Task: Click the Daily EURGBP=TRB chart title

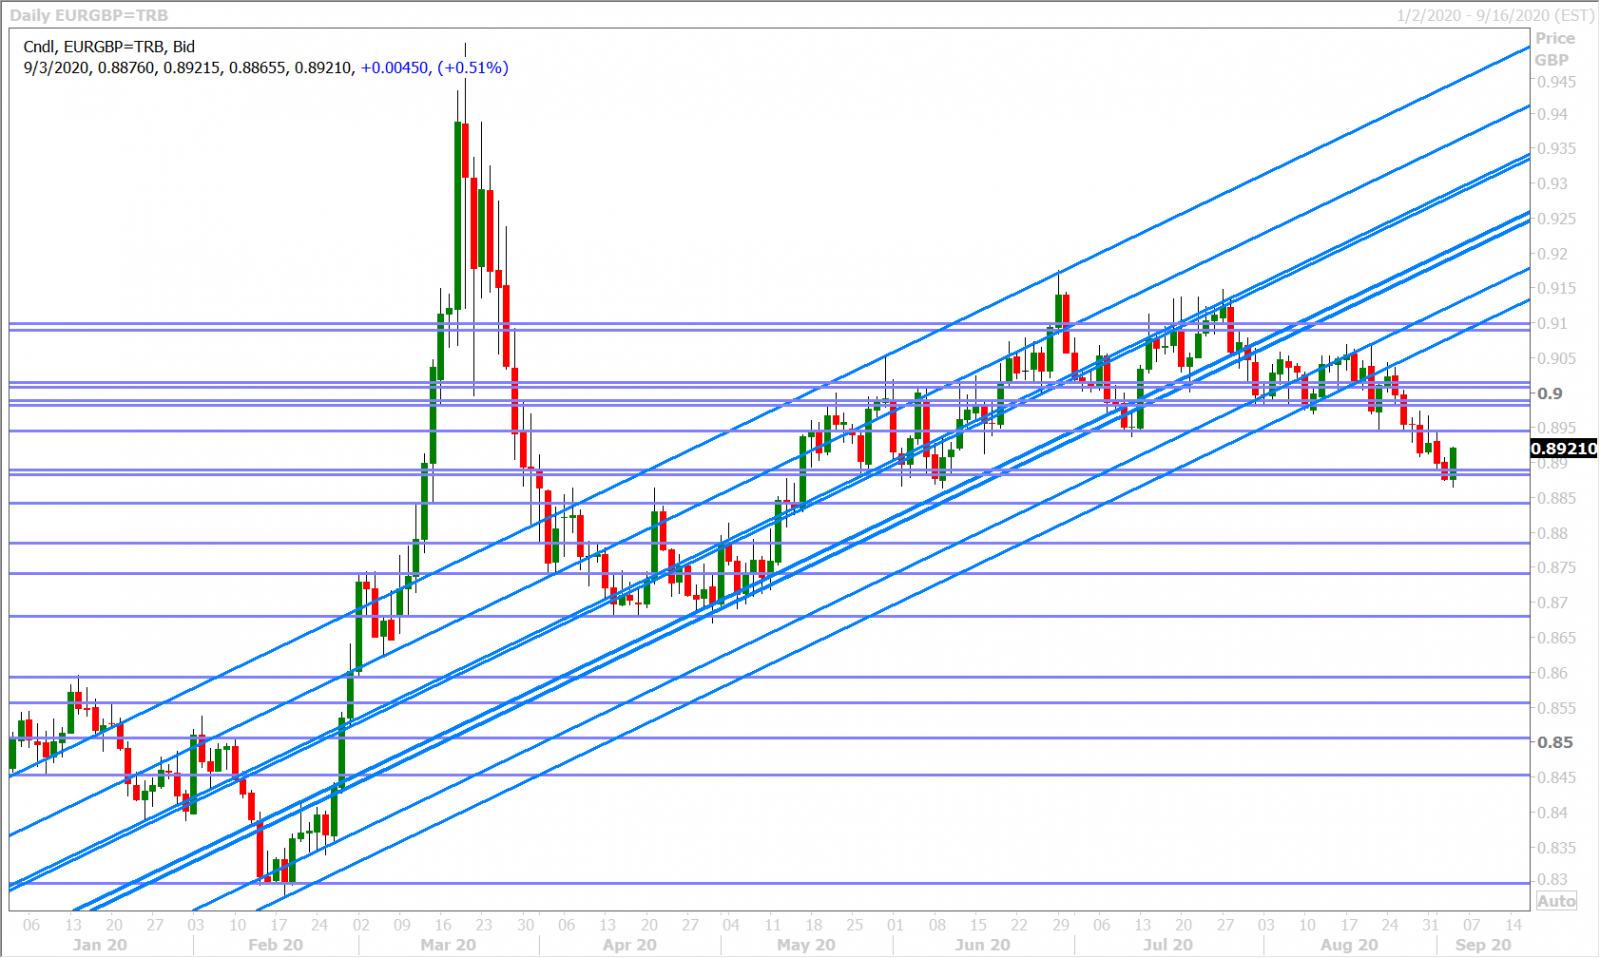Action: tap(89, 15)
